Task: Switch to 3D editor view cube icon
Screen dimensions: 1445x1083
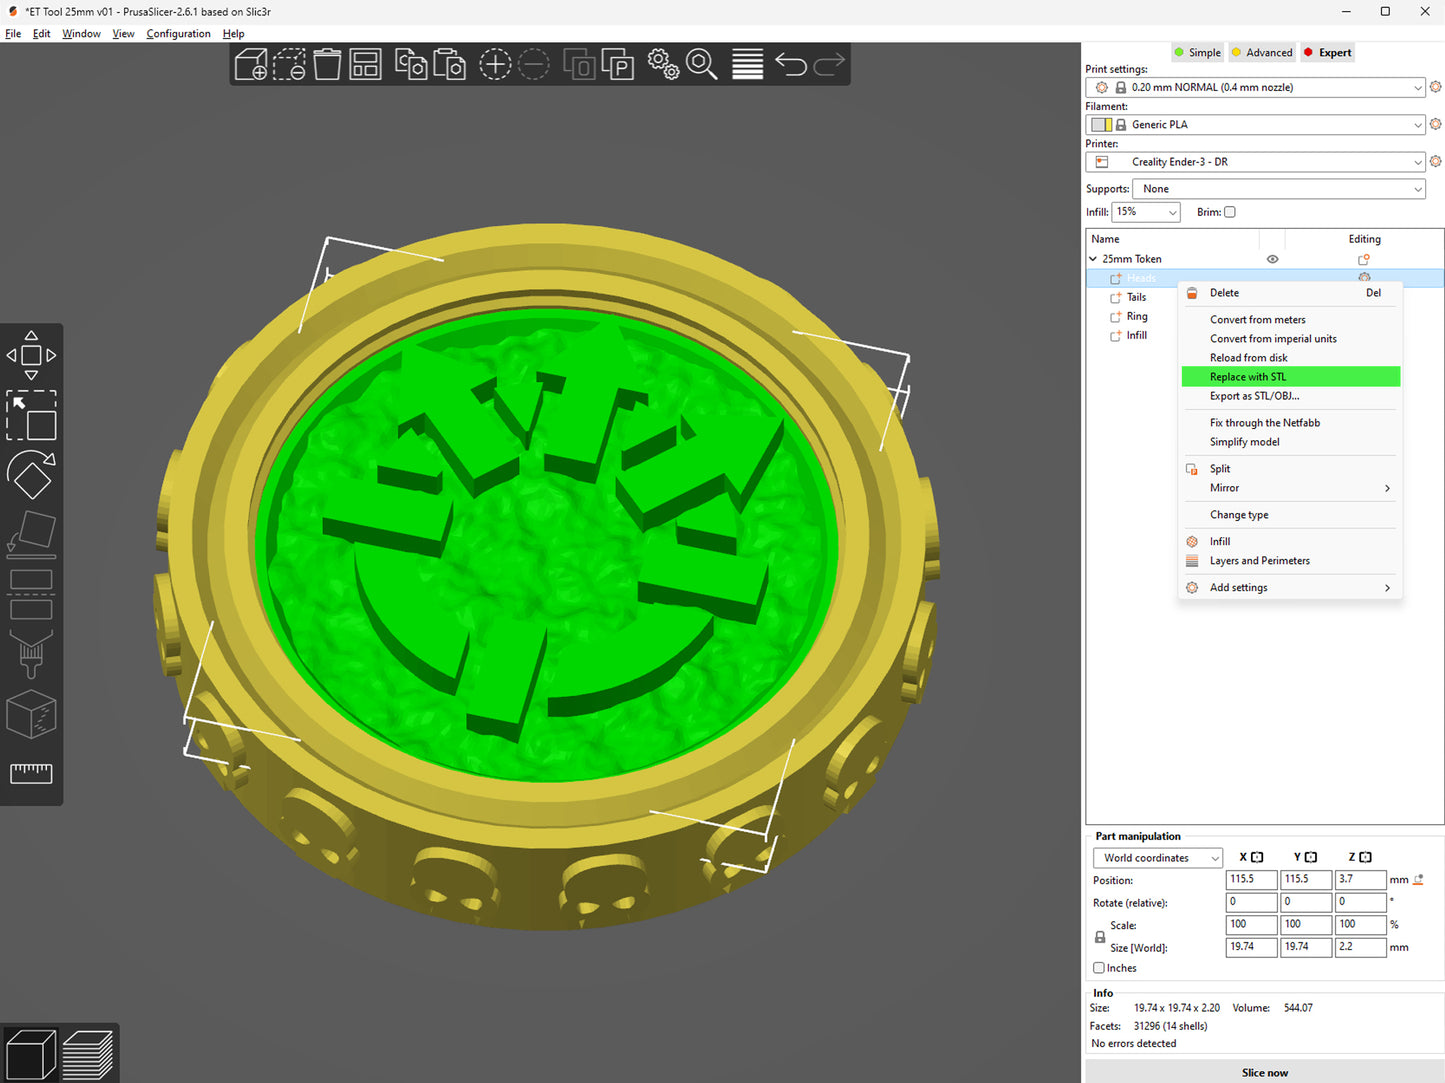Action: (x=31, y=1054)
